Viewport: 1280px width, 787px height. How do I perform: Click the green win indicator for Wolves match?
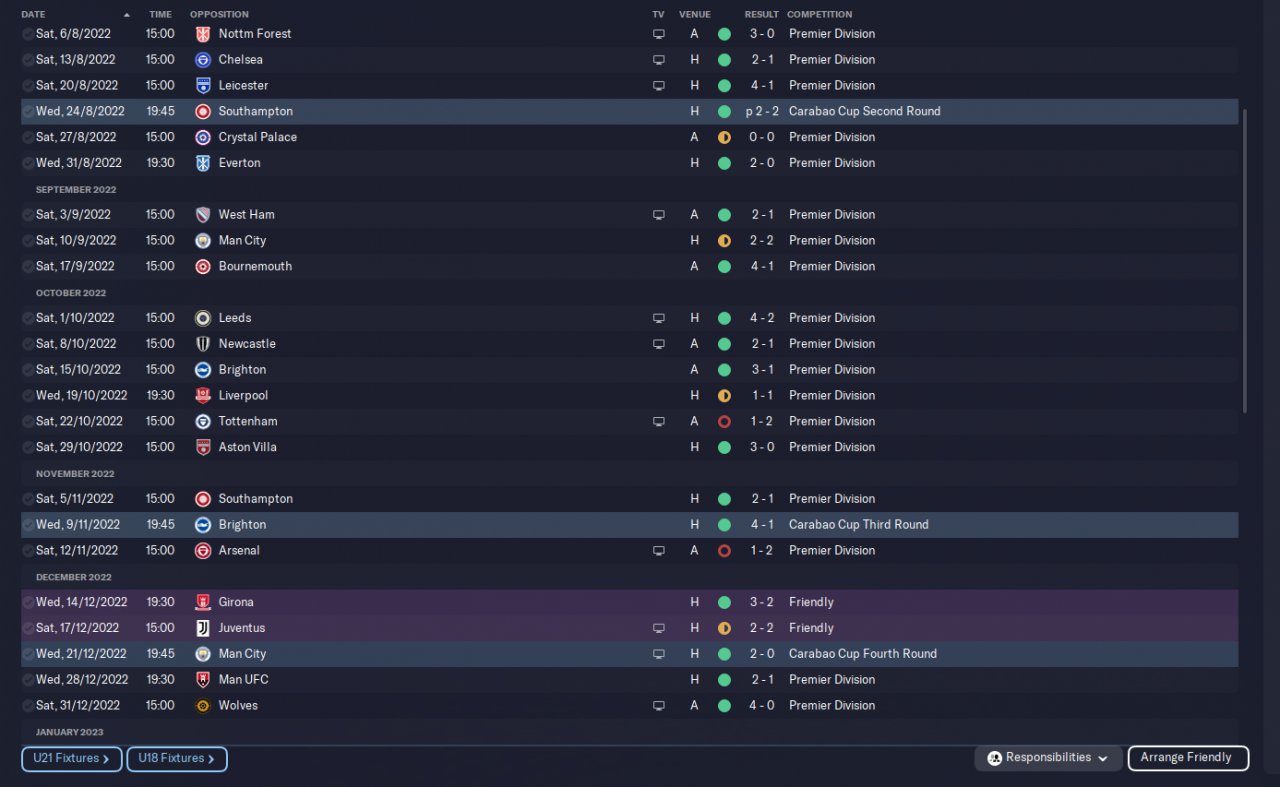[x=724, y=705]
